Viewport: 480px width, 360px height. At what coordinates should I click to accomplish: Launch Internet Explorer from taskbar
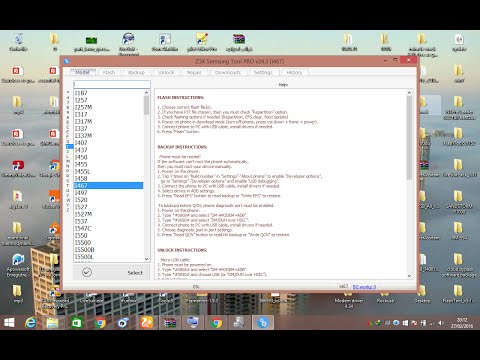(30, 323)
